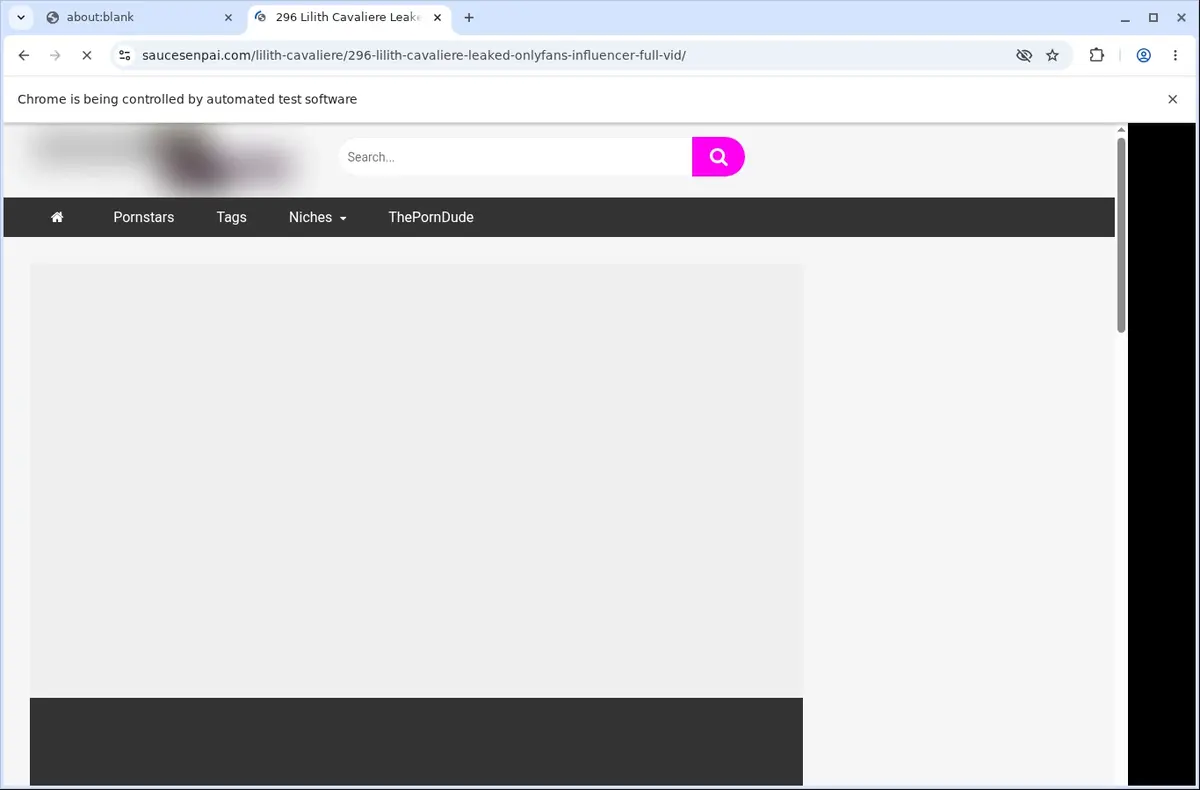Expand the Niches dropdown
The width and height of the screenshot is (1200, 790).
(x=318, y=217)
